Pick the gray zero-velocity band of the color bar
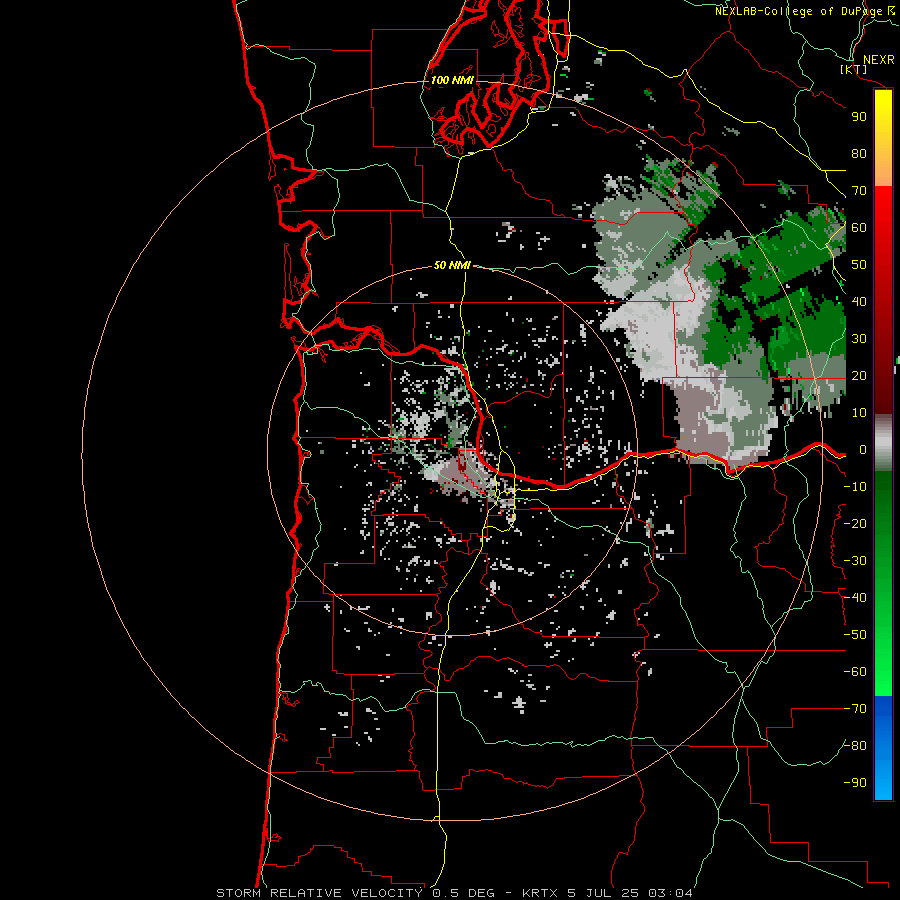Image resolution: width=900 pixels, height=900 pixels. (x=883, y=443)
